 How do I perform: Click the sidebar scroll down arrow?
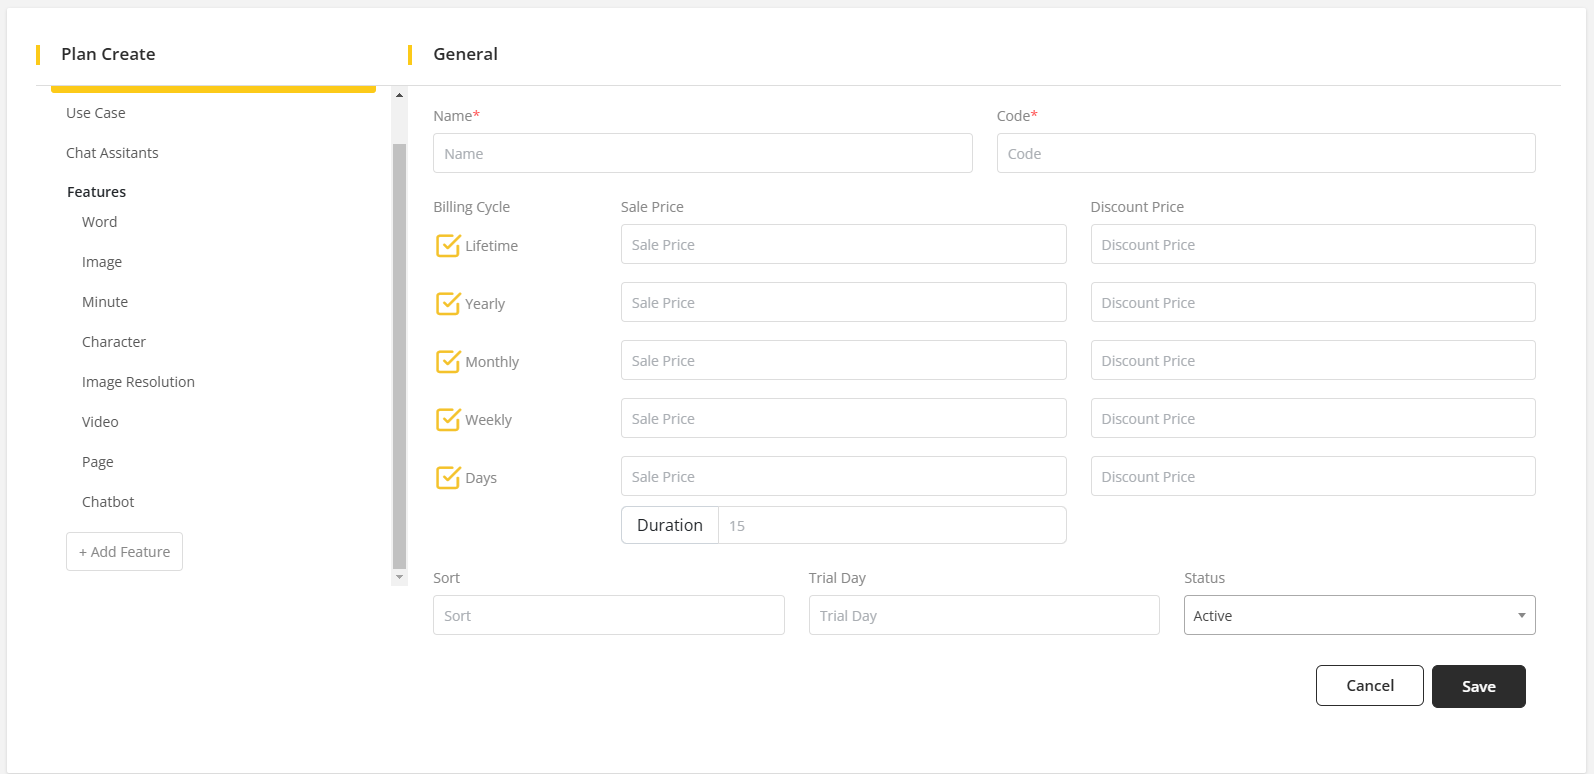(x=400, y=577)
